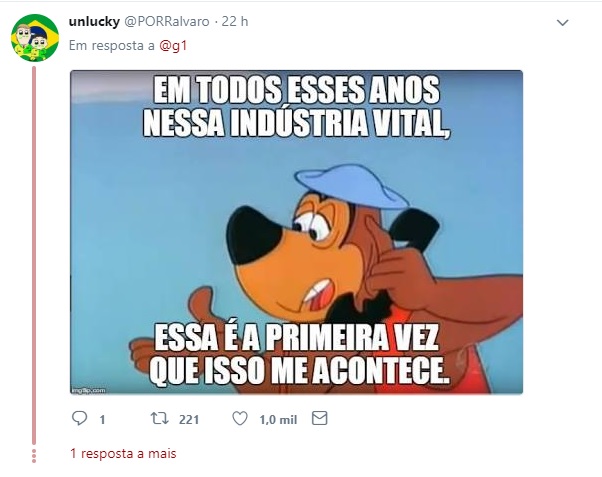
Task: Click the imgflip.com watermark on image
Action: [x=89, y=390]
